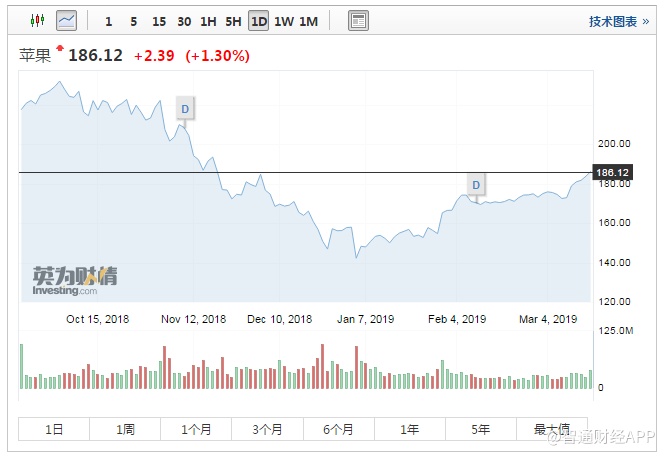This screenshot has width=665, height=456.
Task: Select the 1H interval
Action: (208, 21)
